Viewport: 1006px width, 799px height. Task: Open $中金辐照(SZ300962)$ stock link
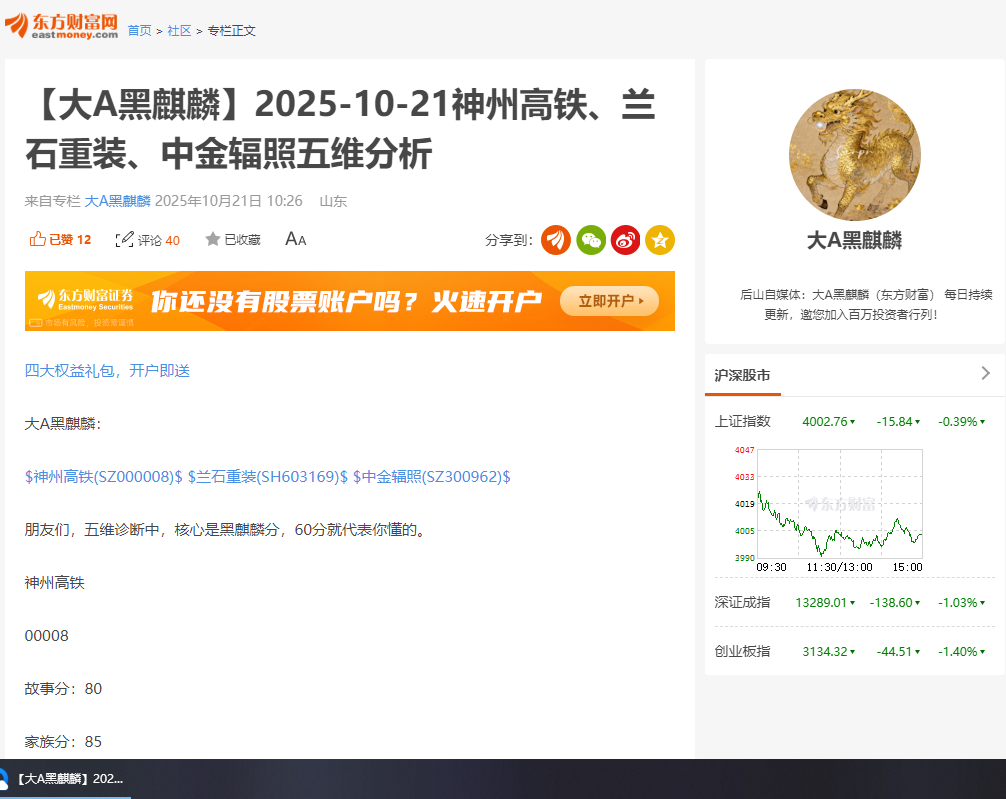[432, 477]
